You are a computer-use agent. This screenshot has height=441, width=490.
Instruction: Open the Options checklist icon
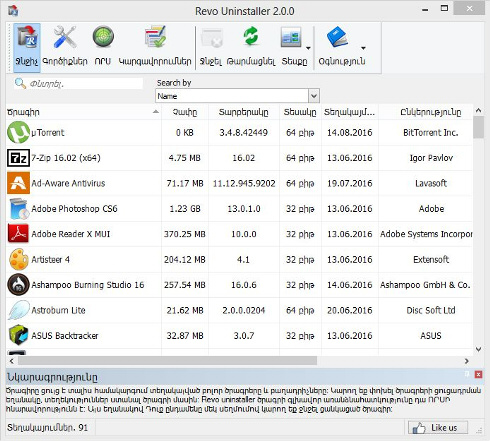pos(155,37)
